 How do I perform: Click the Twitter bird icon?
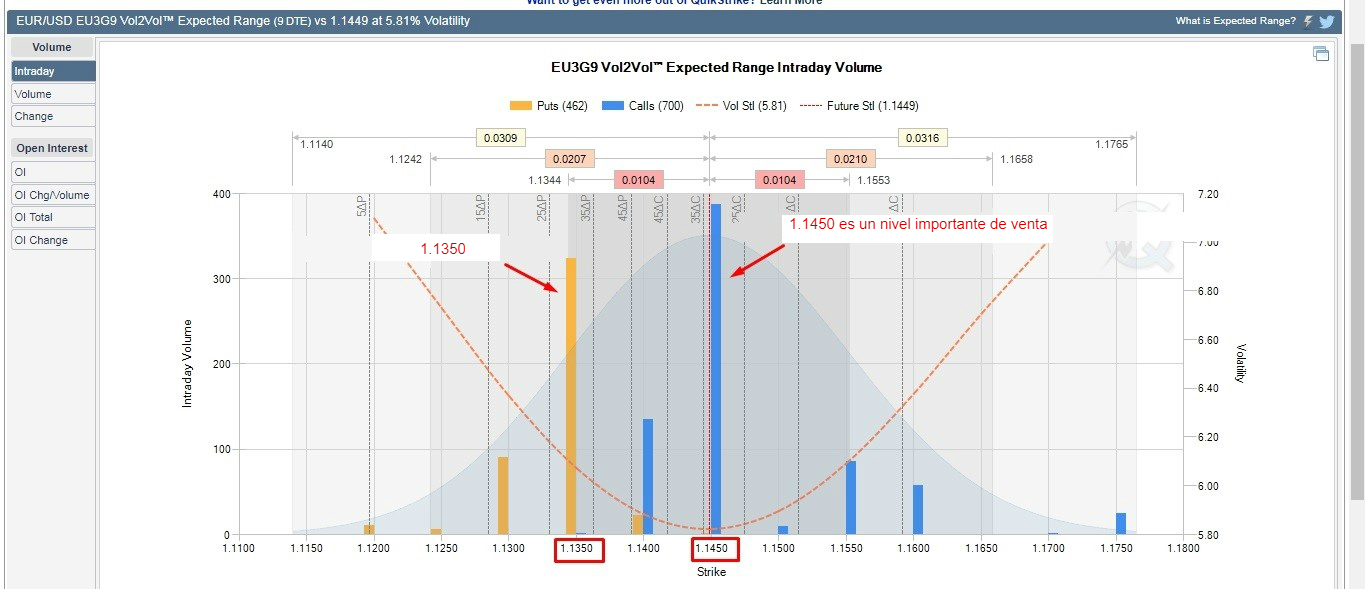coord(1326,21)
